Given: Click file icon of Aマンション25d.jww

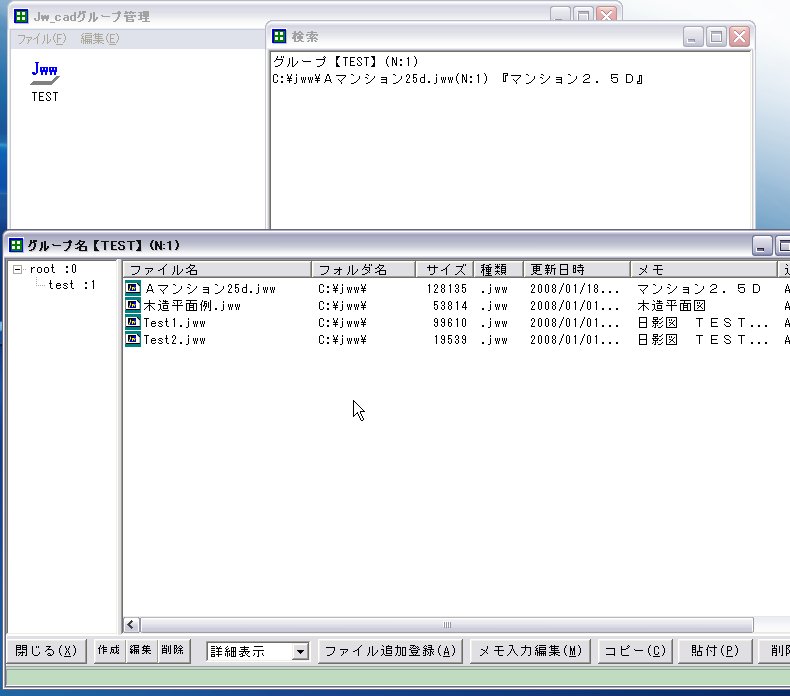Looking at the screenshot, I should 133,288.
